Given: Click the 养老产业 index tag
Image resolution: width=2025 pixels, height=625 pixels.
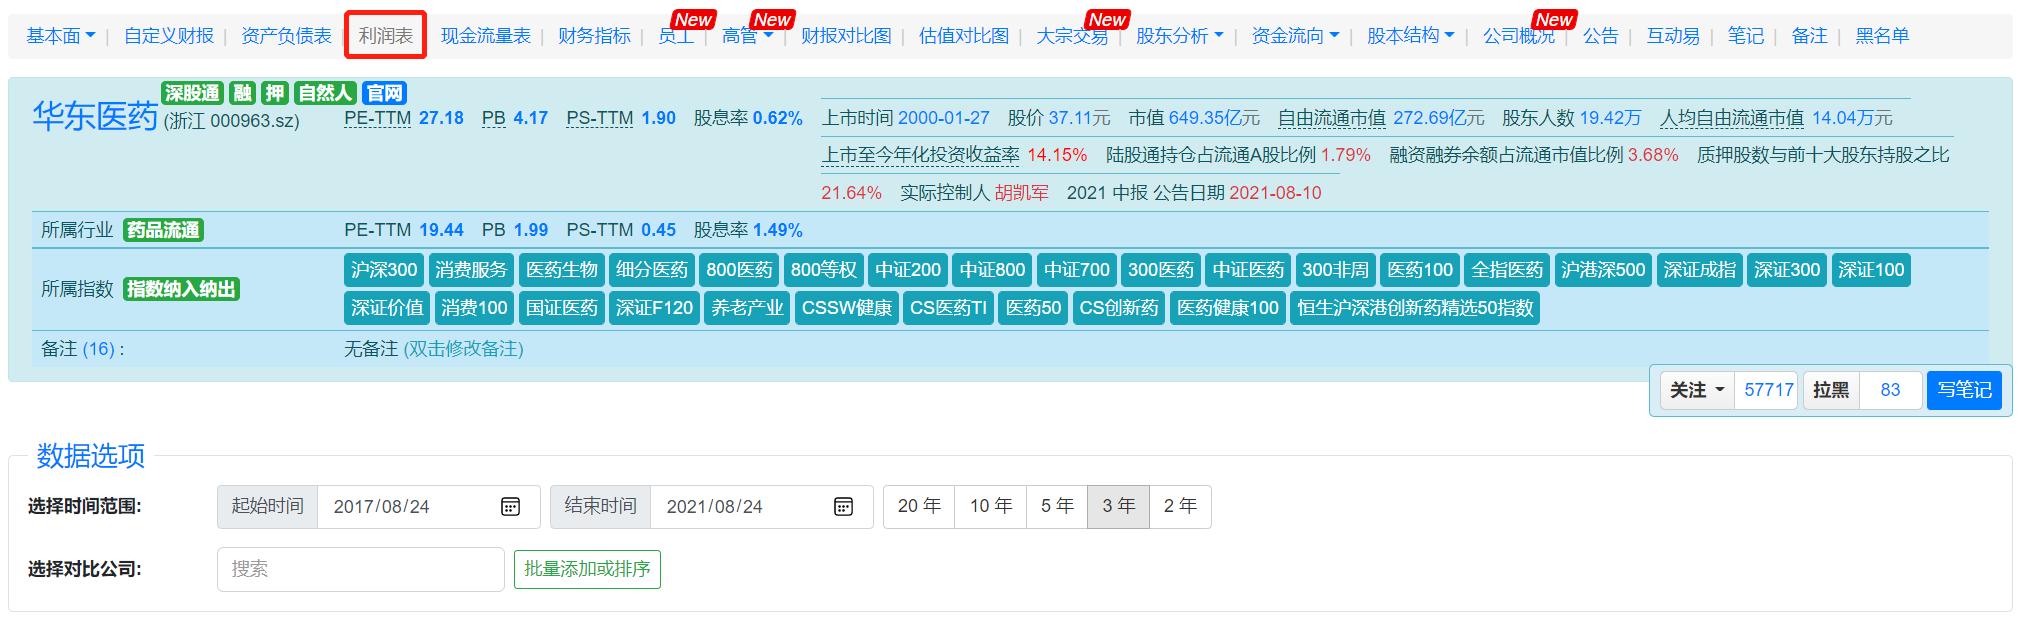Looking at the screenshot, I should [x=747, y=308].
